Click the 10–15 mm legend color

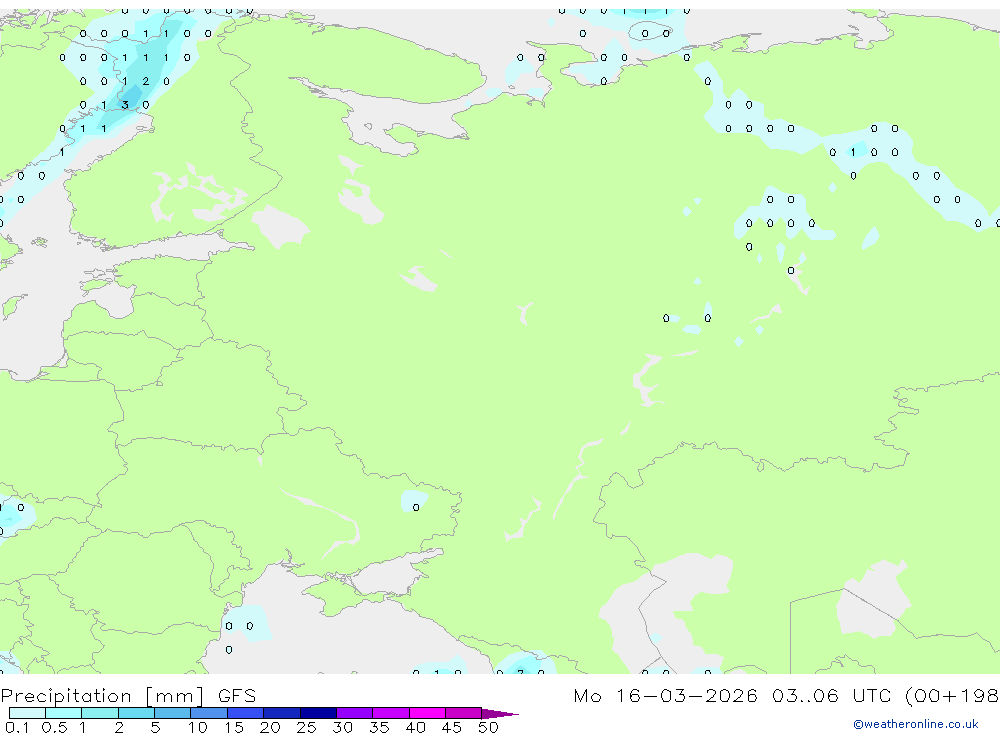click(209, 713)
